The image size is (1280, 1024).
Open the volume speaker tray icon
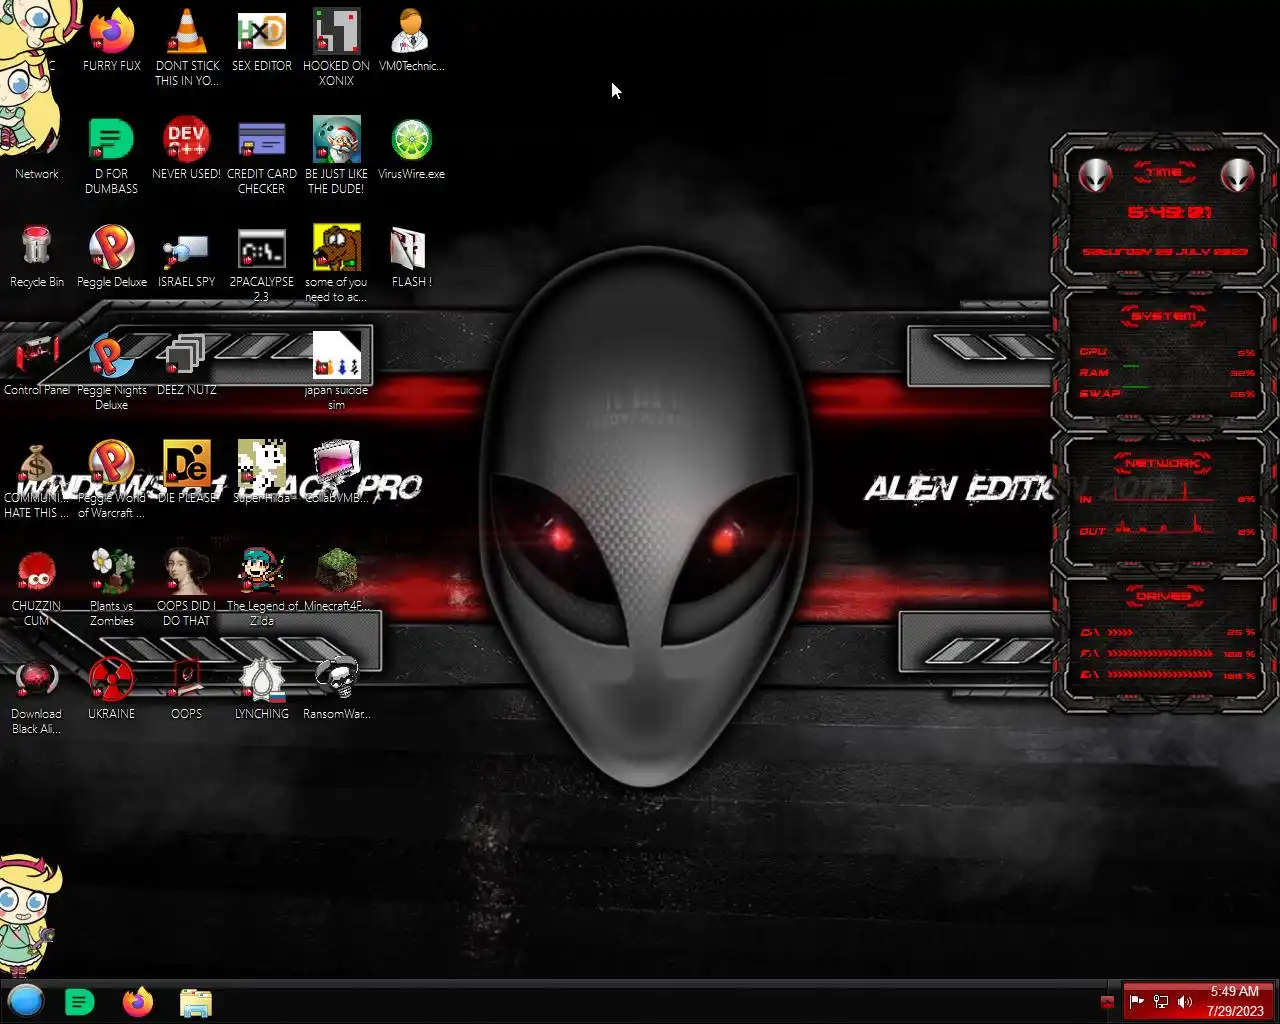point(1185,1001)
